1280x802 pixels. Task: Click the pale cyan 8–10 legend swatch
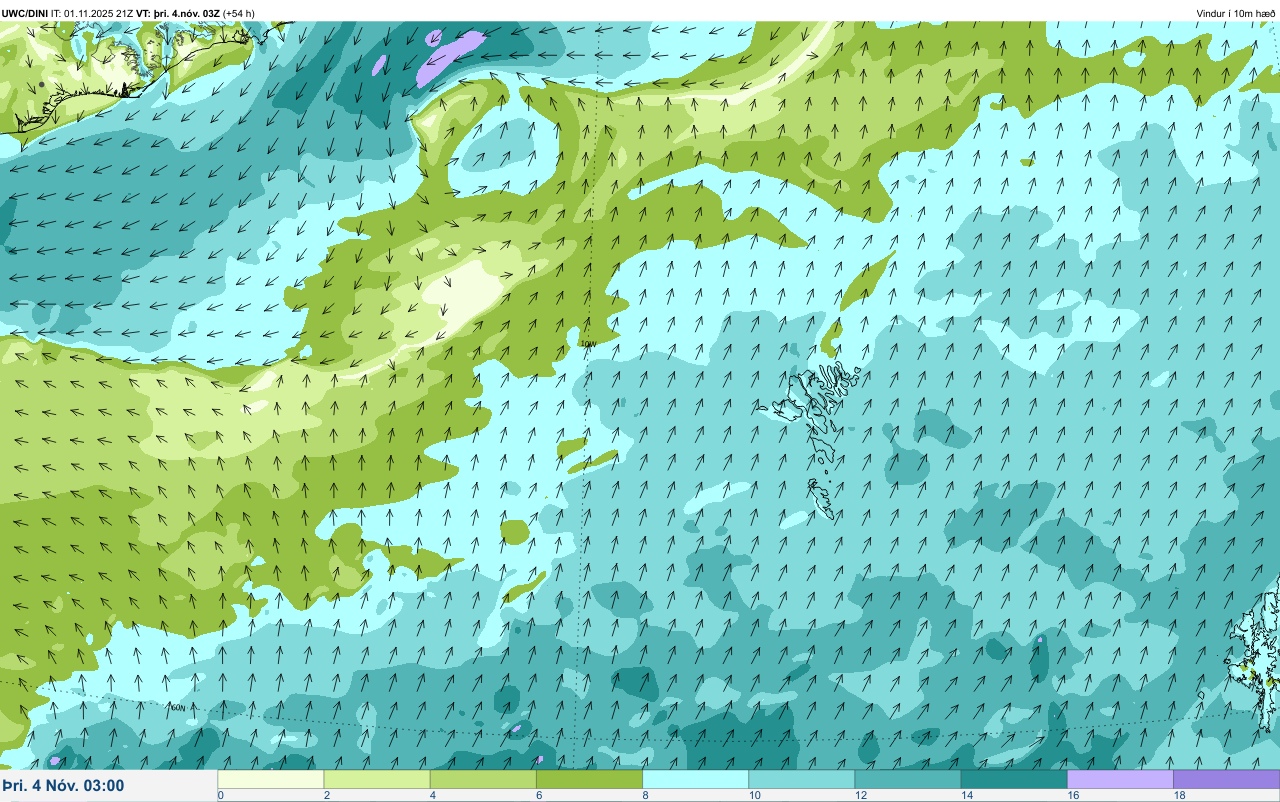695,779
